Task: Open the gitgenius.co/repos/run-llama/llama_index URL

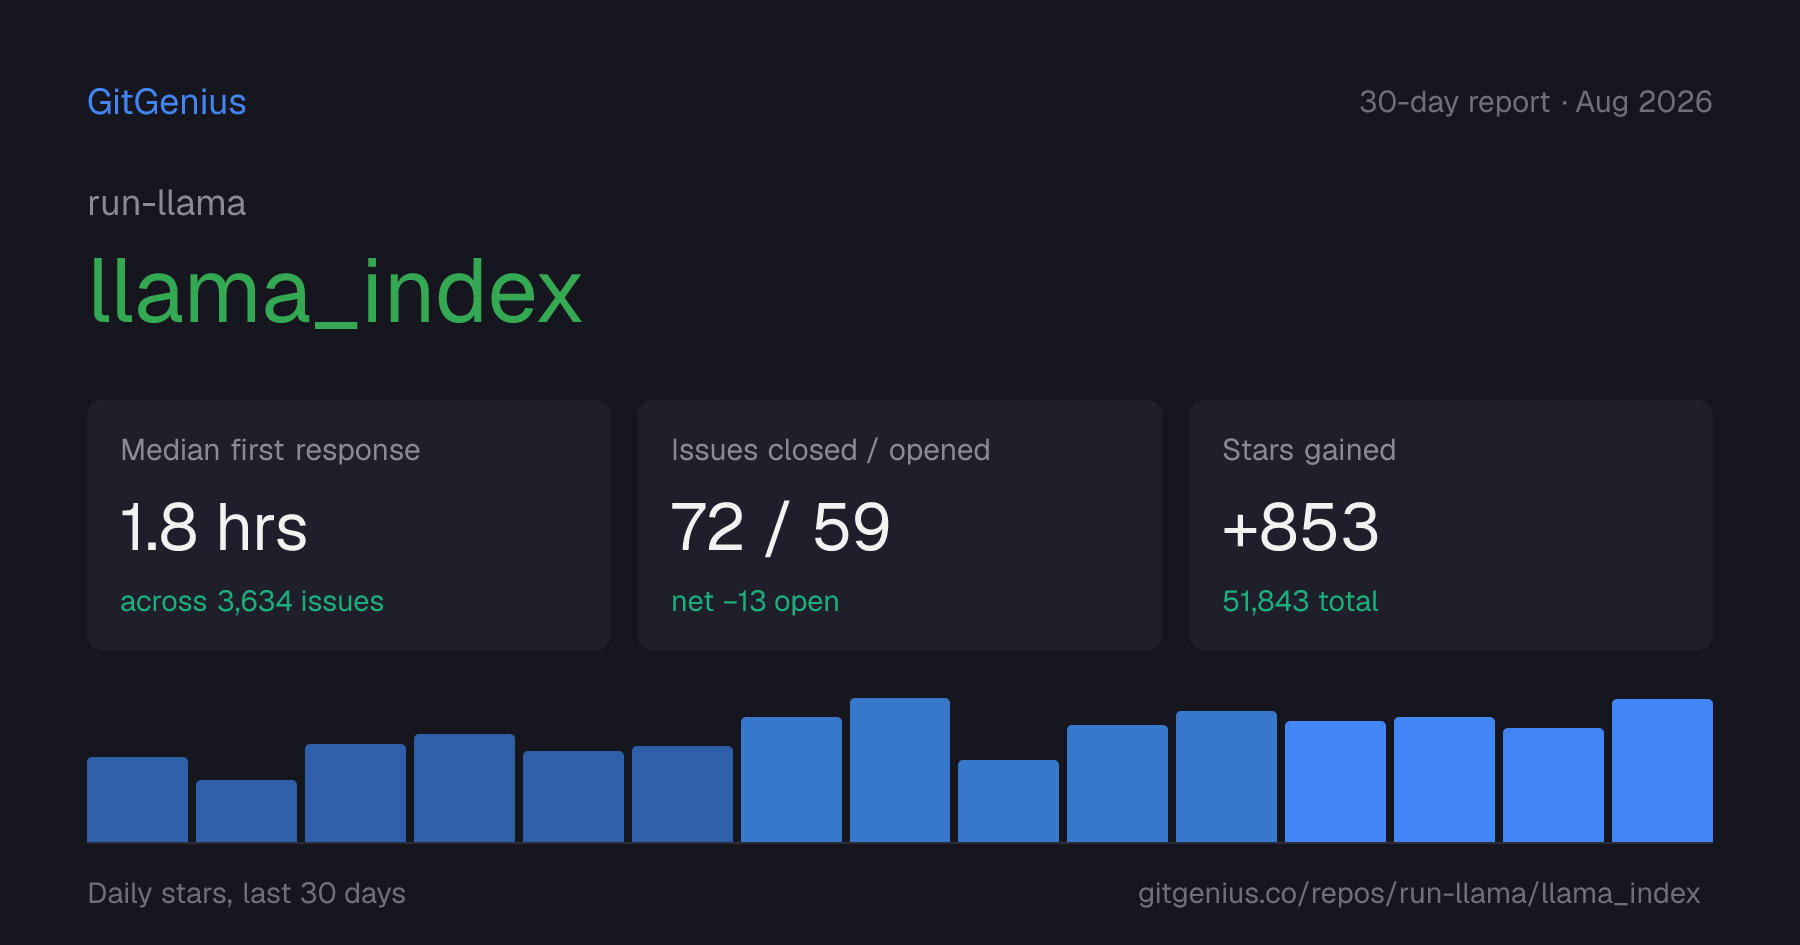Action: pos(1419,893)
